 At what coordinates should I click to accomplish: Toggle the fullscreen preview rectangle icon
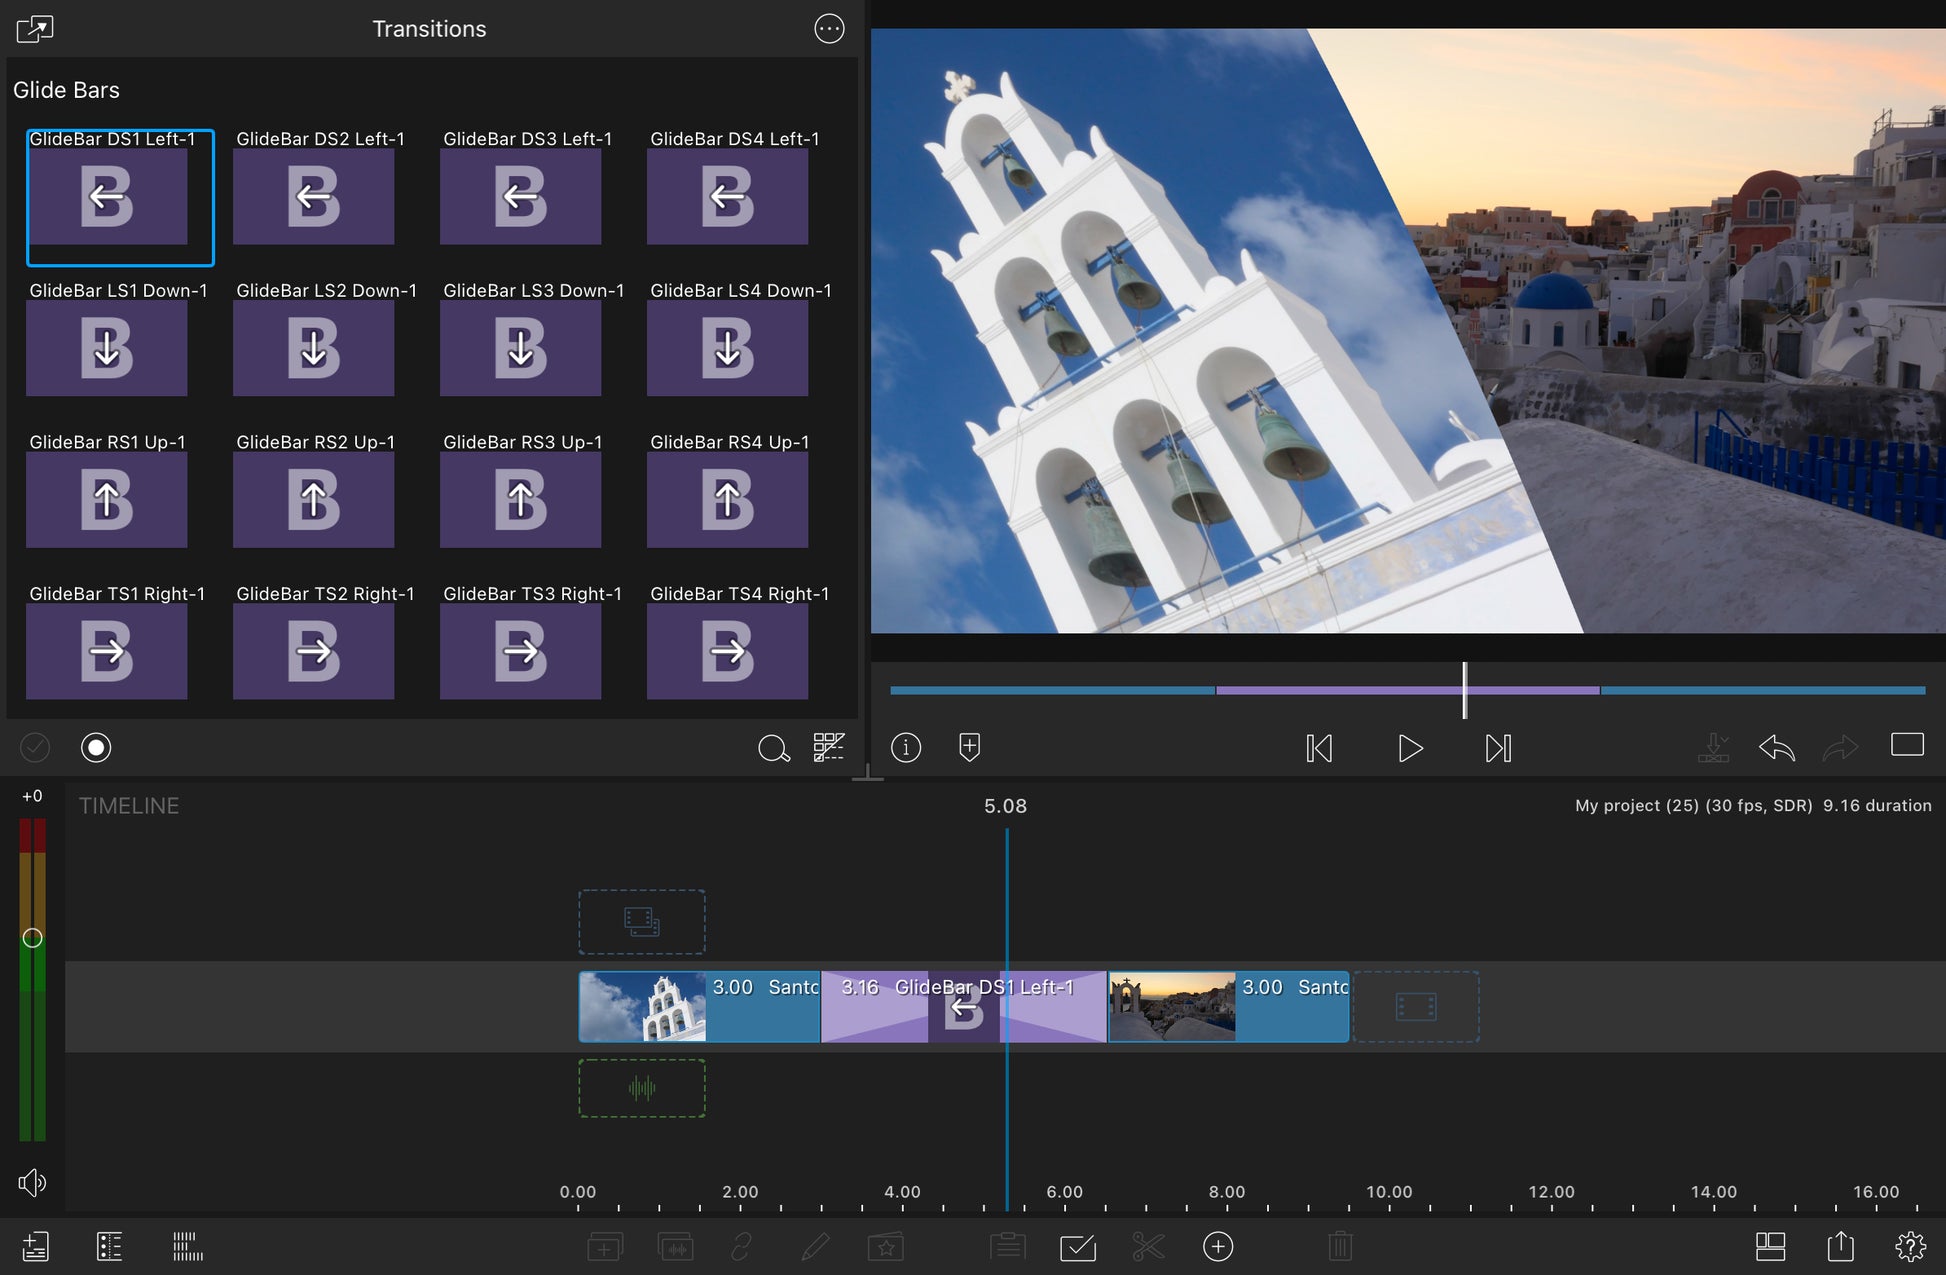click(x=1907, y=745)
